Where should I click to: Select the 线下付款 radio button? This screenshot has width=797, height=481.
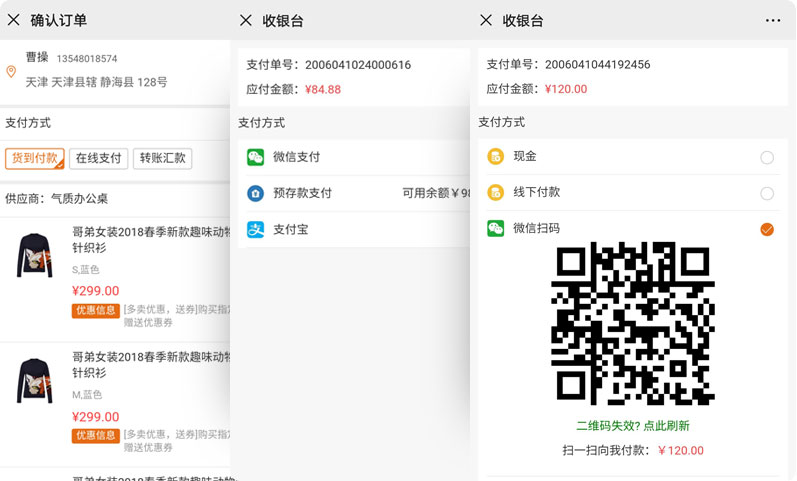767,193
